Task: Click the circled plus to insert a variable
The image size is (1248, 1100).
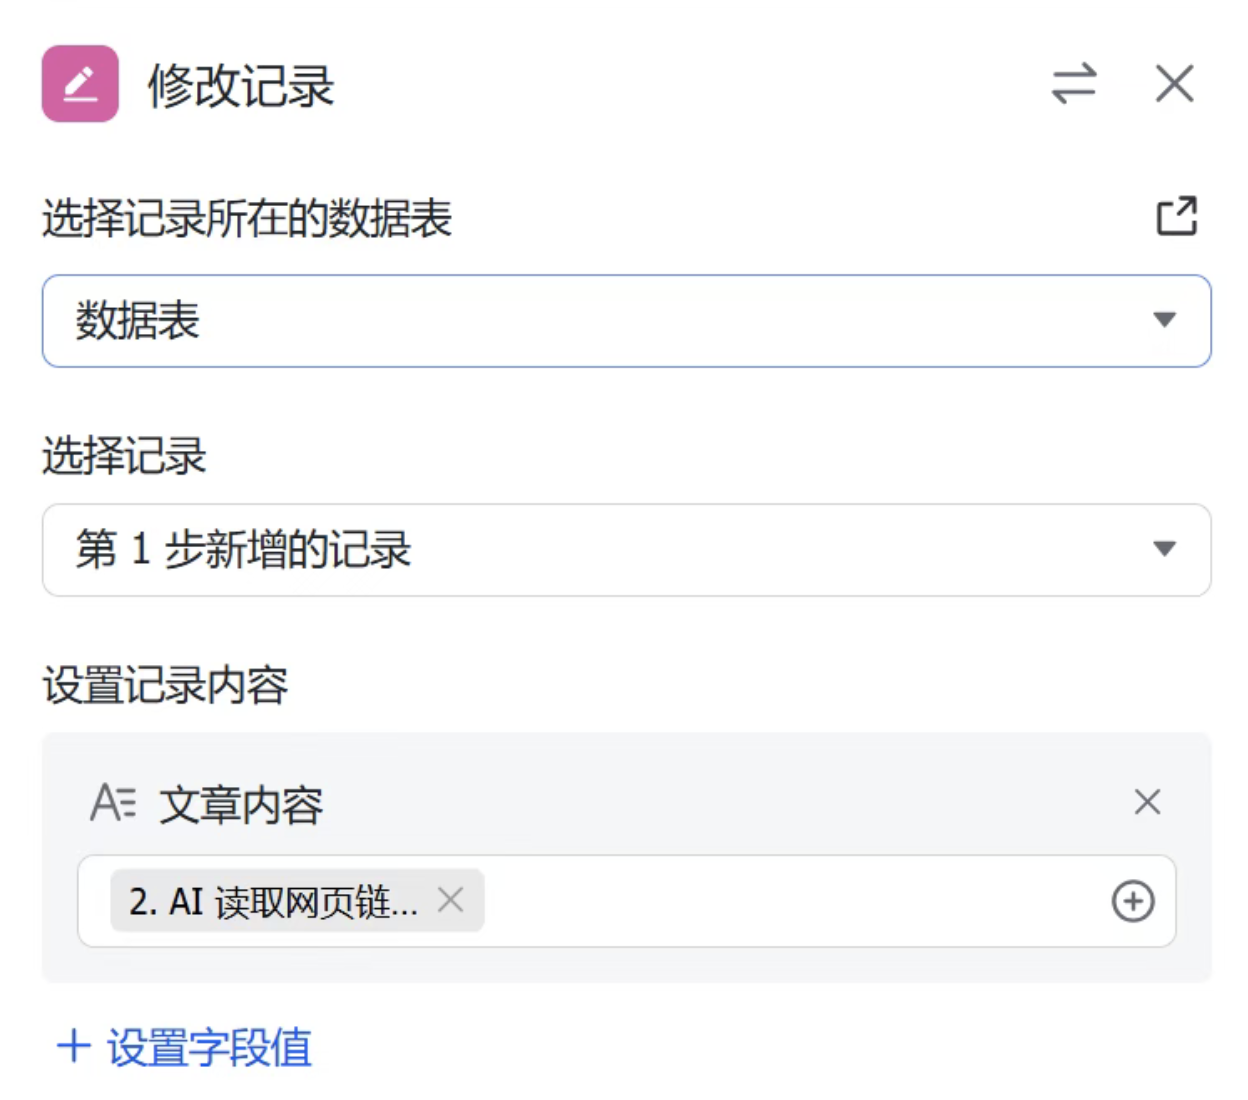Action: tap(1133, 901)
